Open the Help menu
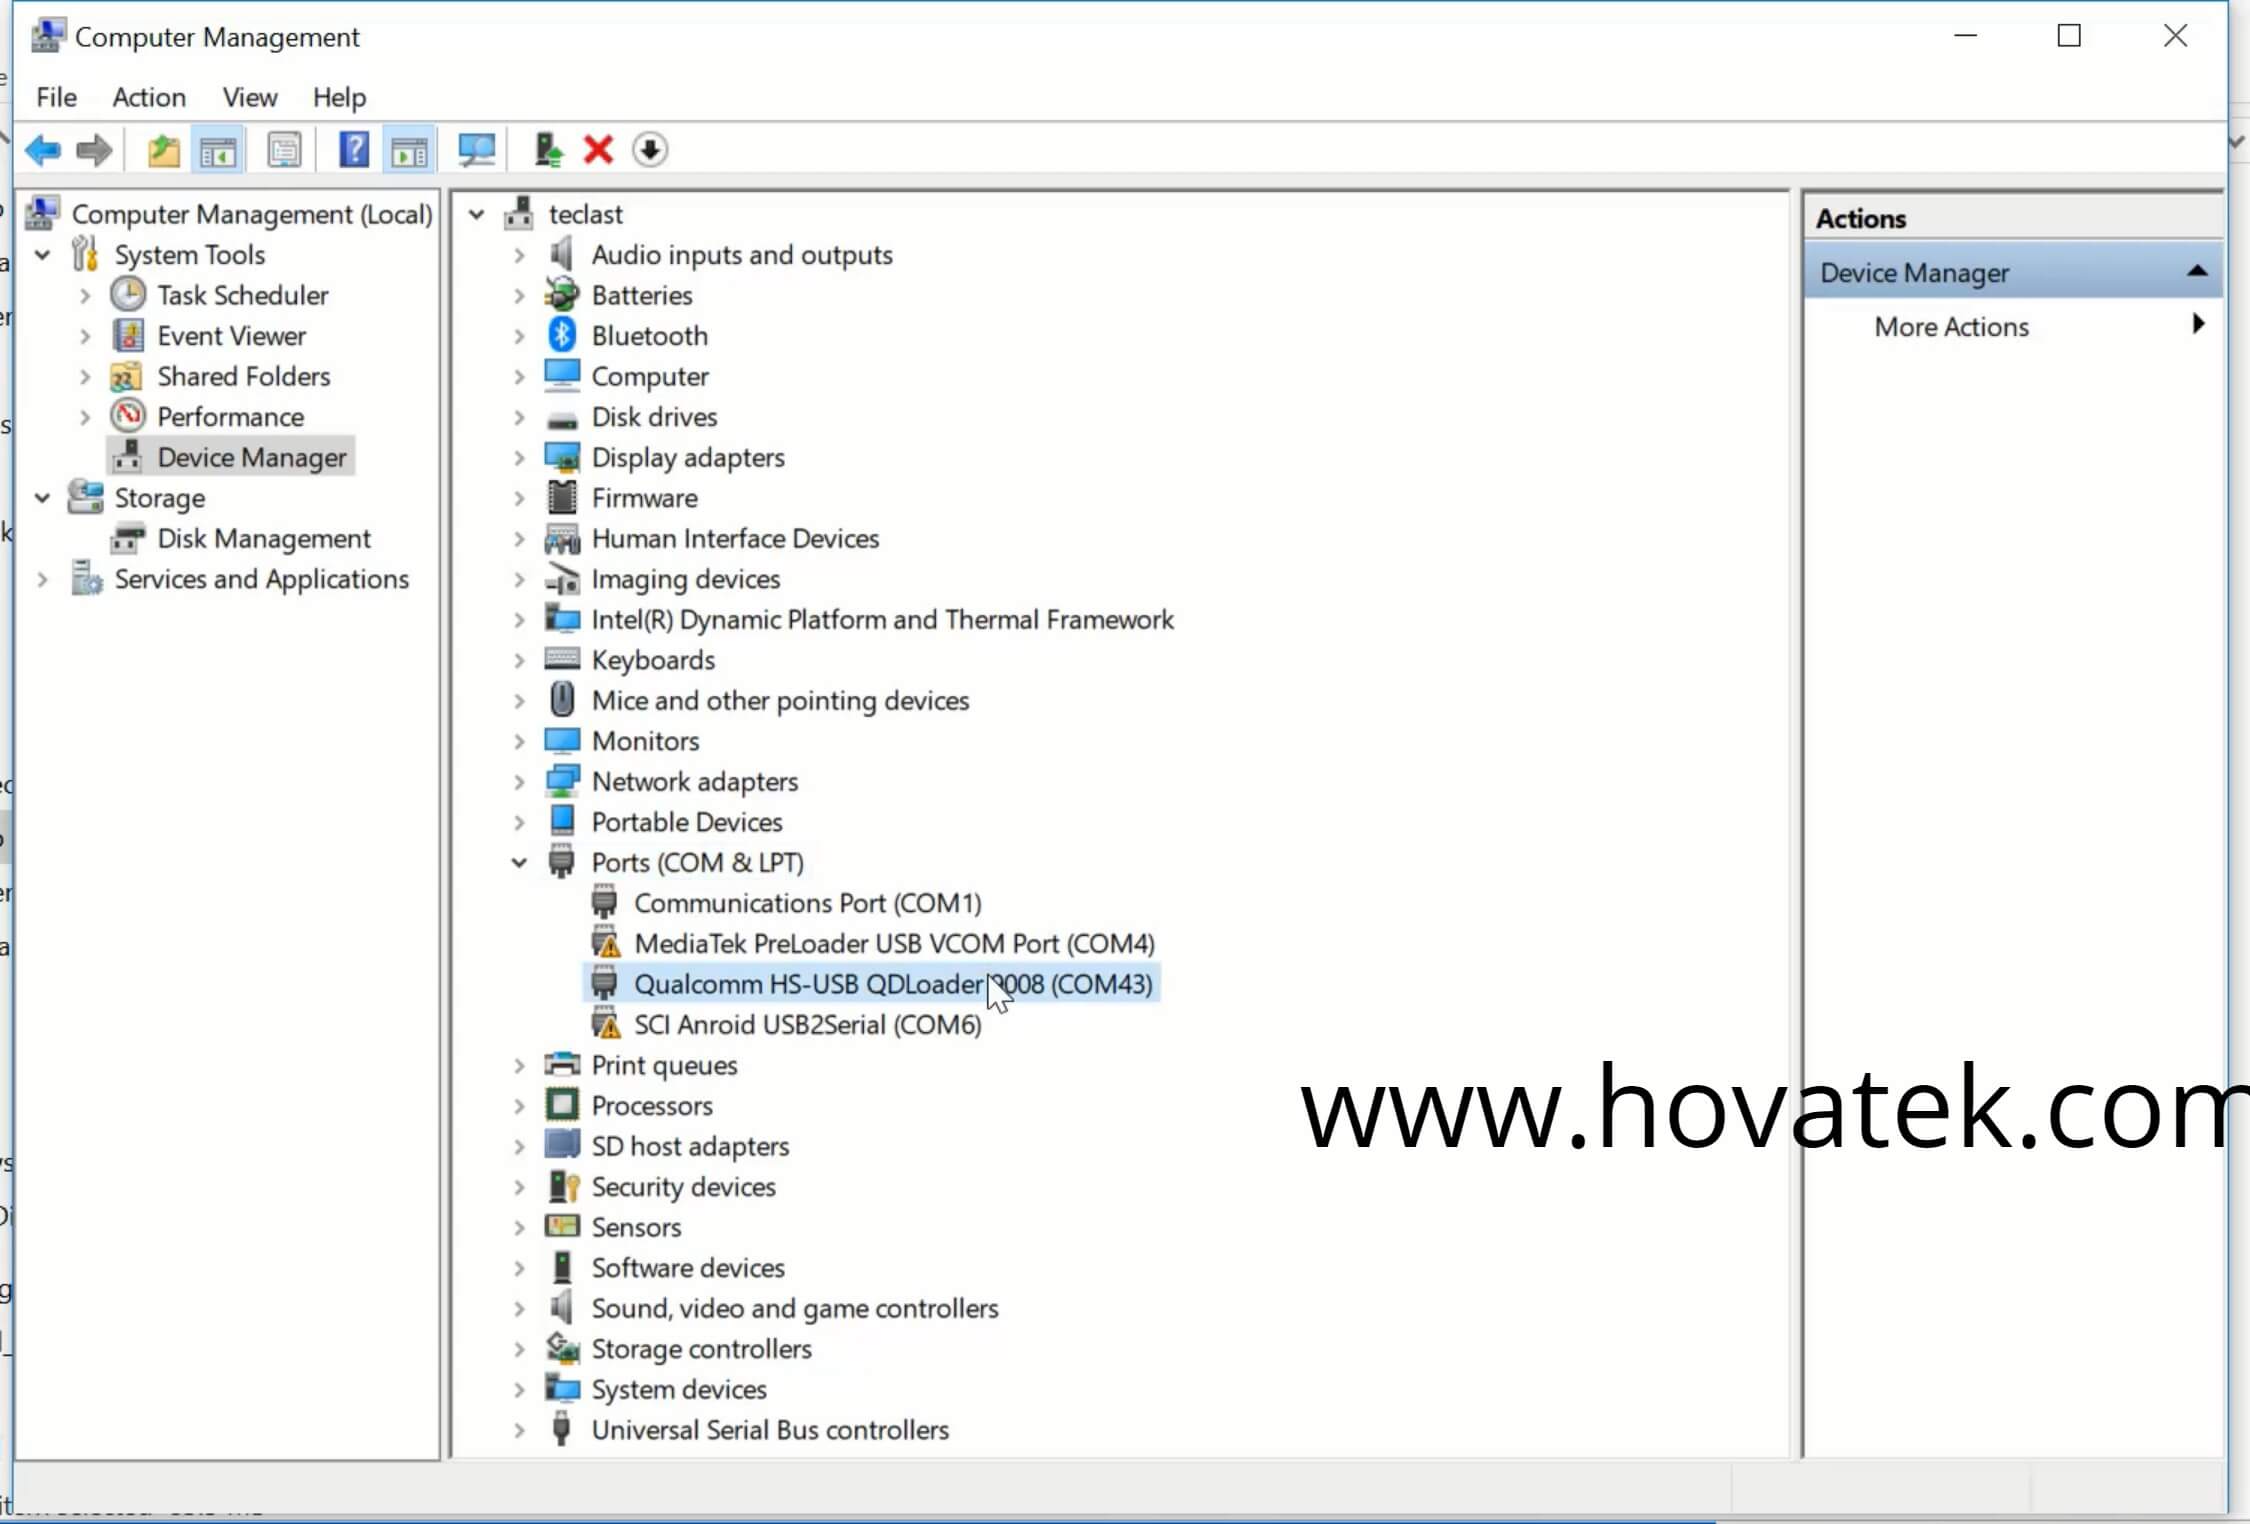The width and height of the screenshot is (2250, 1524). [339, 97]
